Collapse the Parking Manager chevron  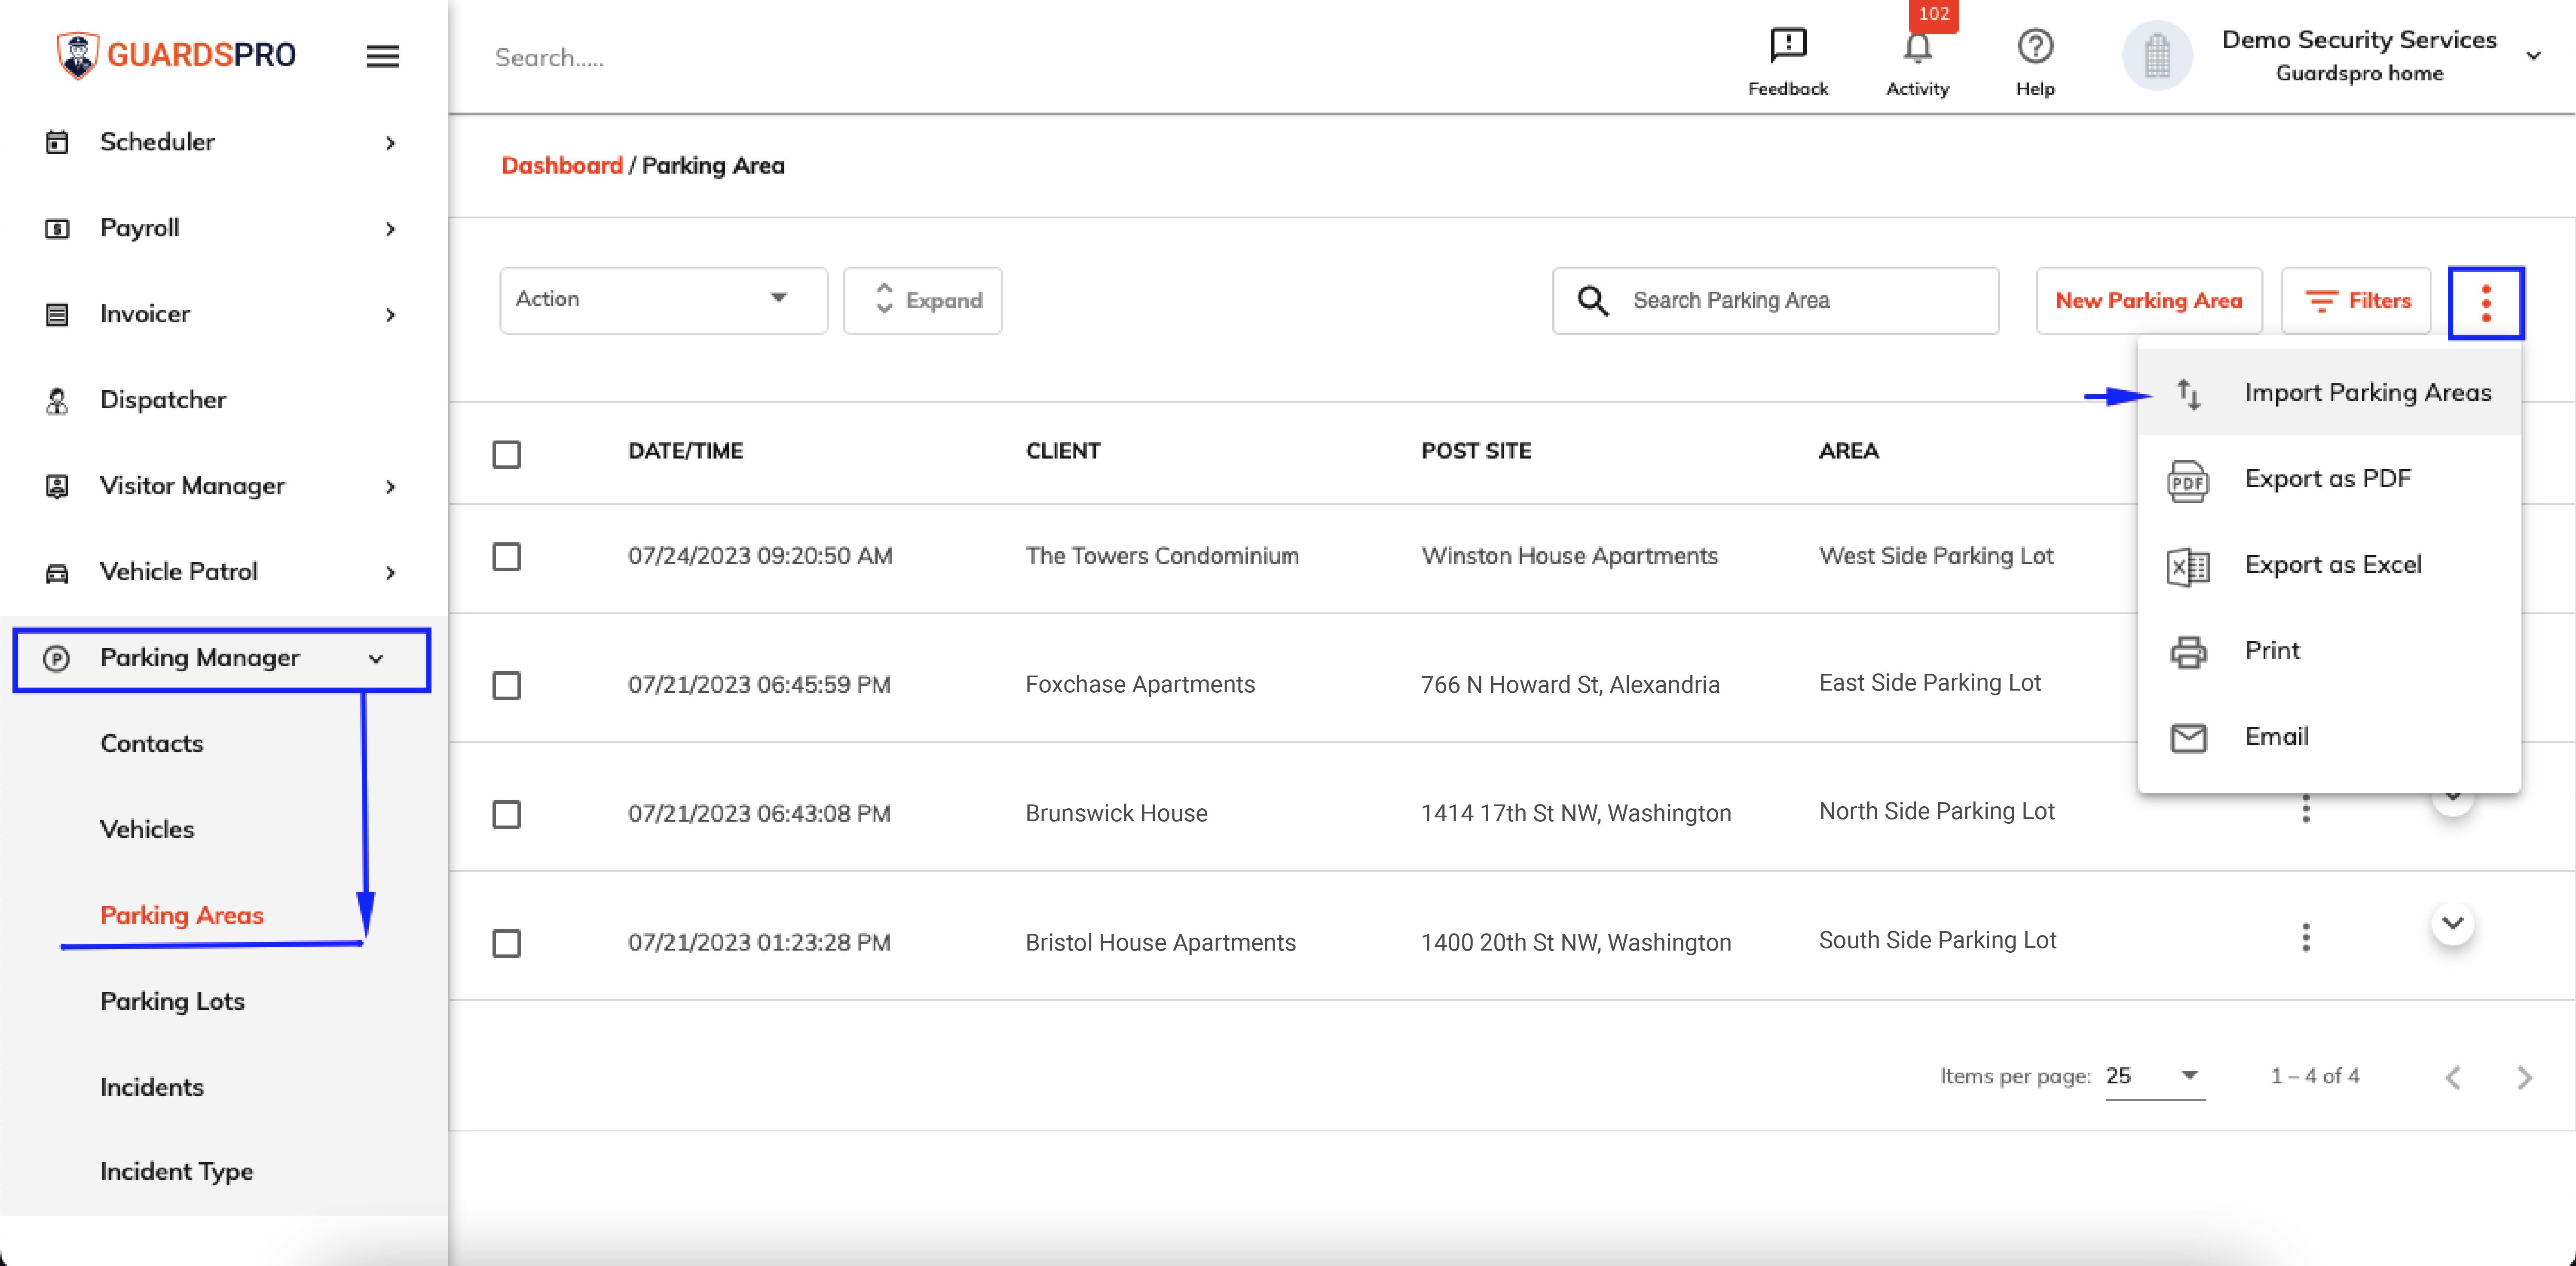[x=376, y=659]
